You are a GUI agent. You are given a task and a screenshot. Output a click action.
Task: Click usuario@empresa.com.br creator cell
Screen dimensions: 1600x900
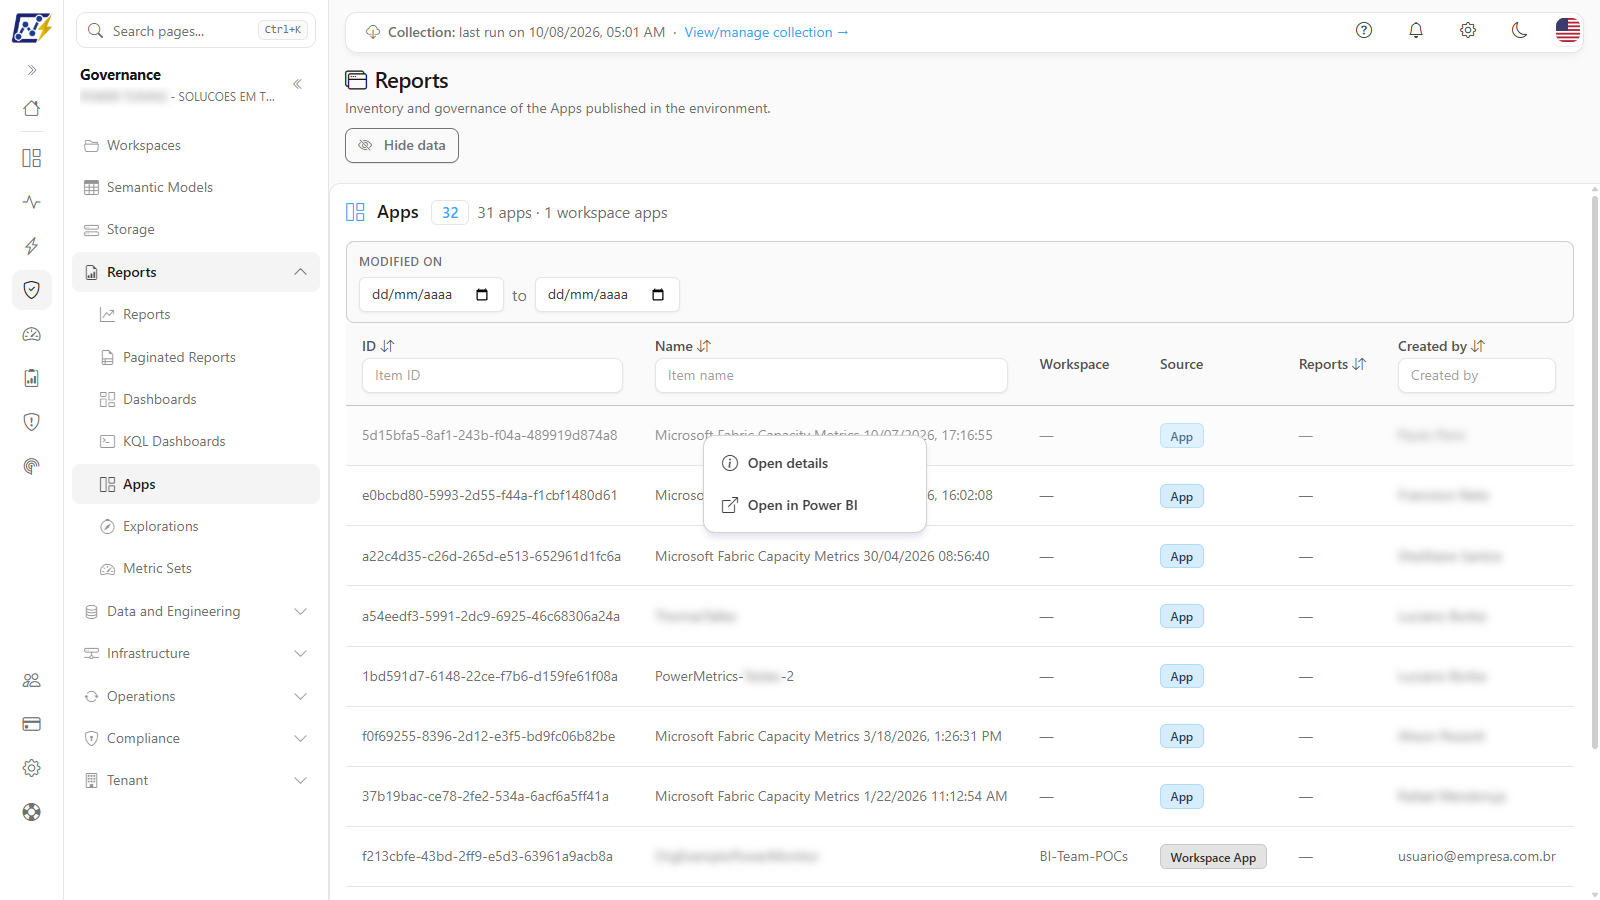coord(1477,856)
